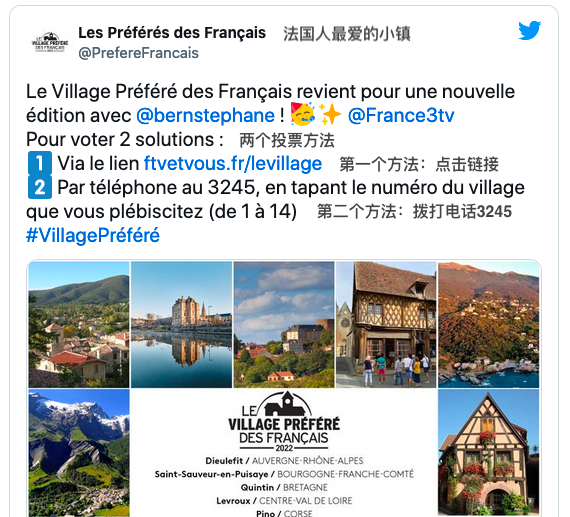Open the @PrefereFrancais handle

[x=138, y=53]
